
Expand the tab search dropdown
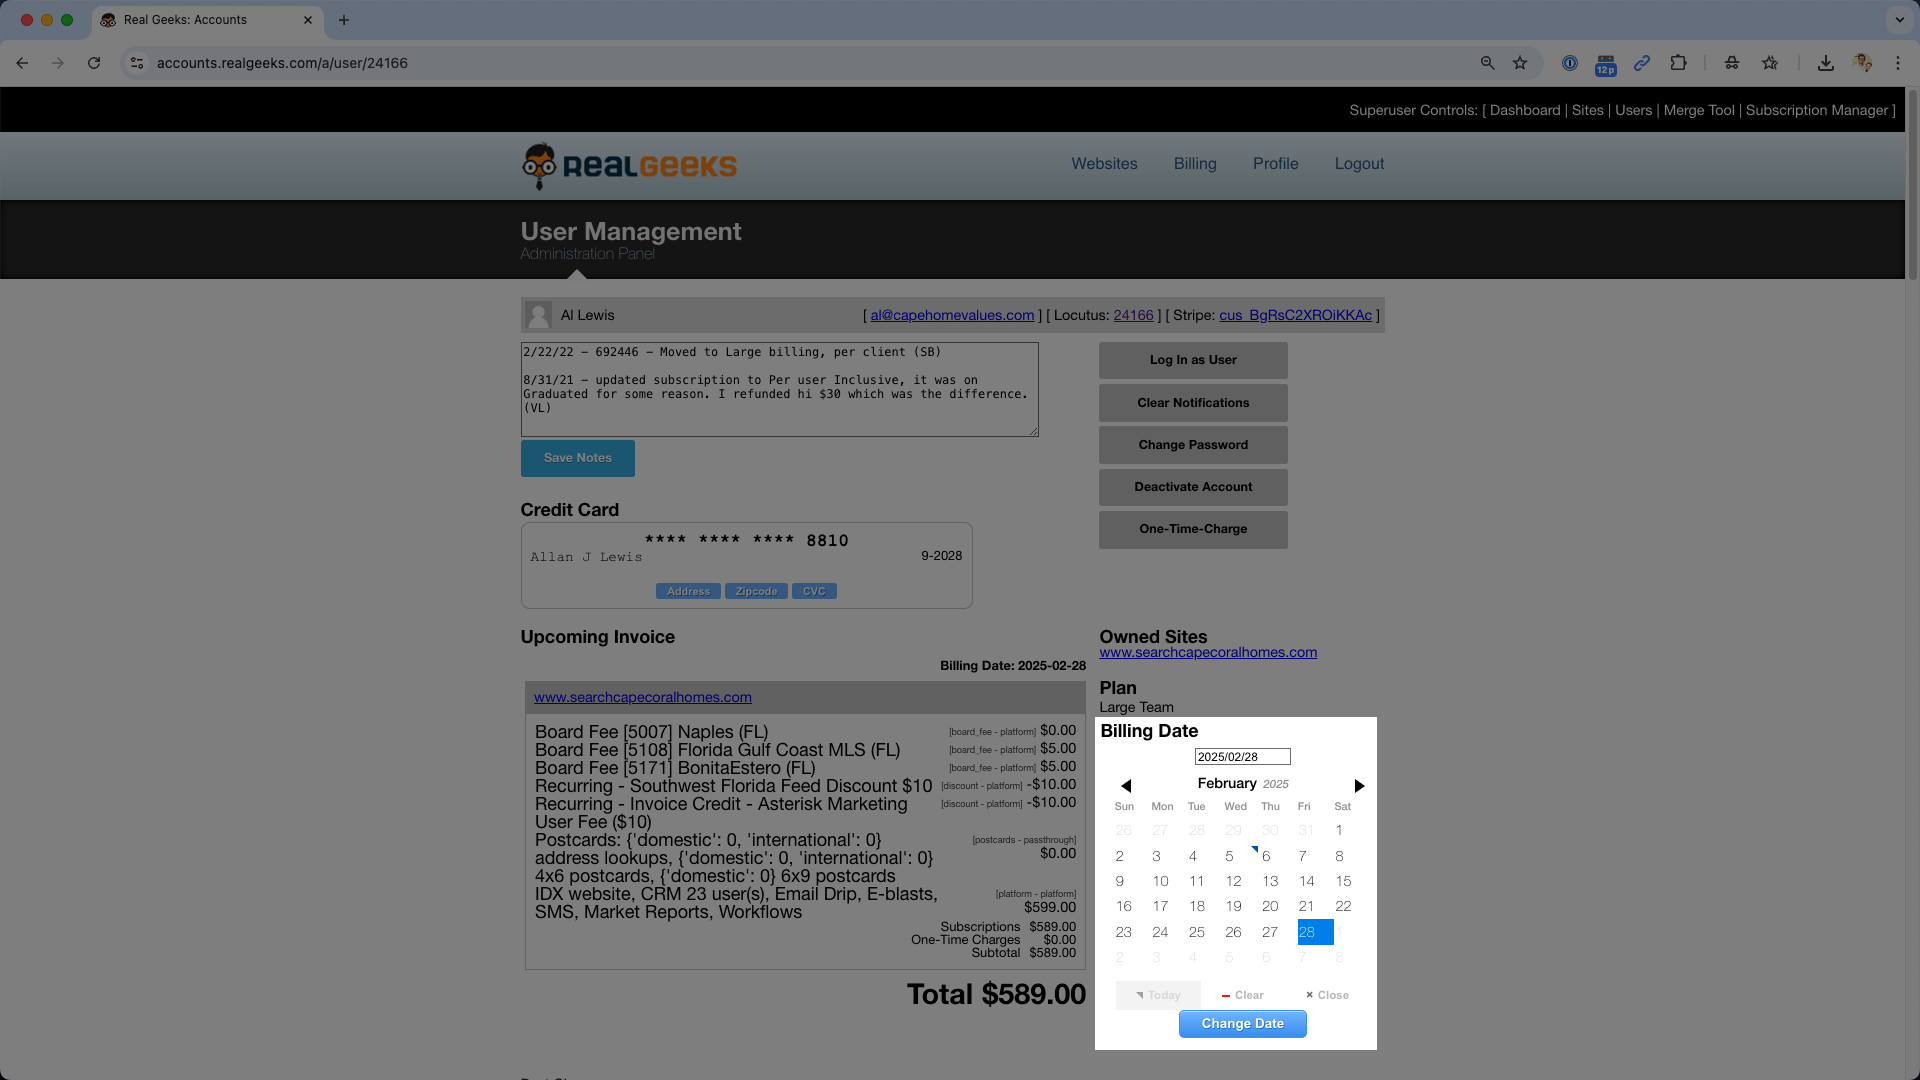pos(1899,20)
